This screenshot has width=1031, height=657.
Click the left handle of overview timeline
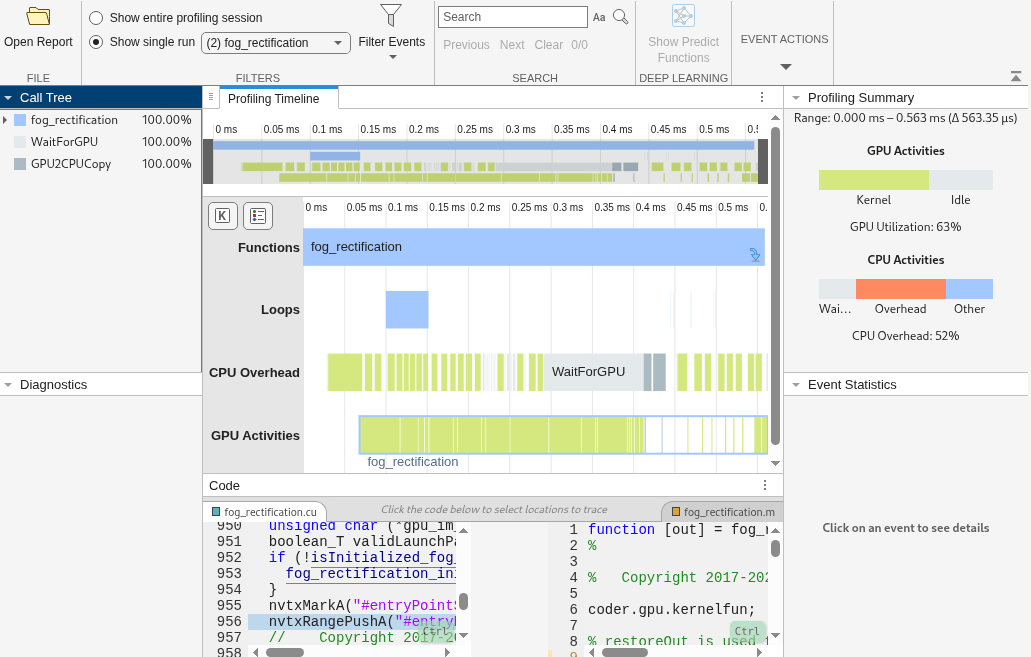208,162
